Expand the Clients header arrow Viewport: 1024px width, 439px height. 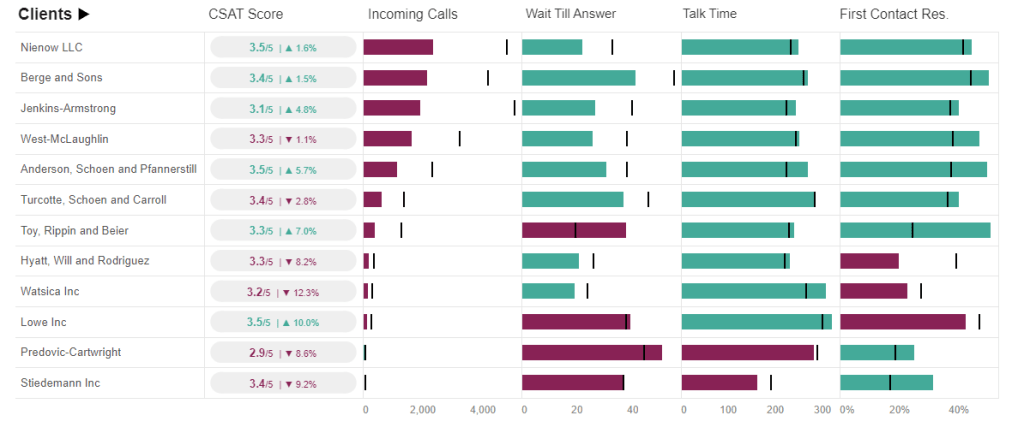click(84, 14)
